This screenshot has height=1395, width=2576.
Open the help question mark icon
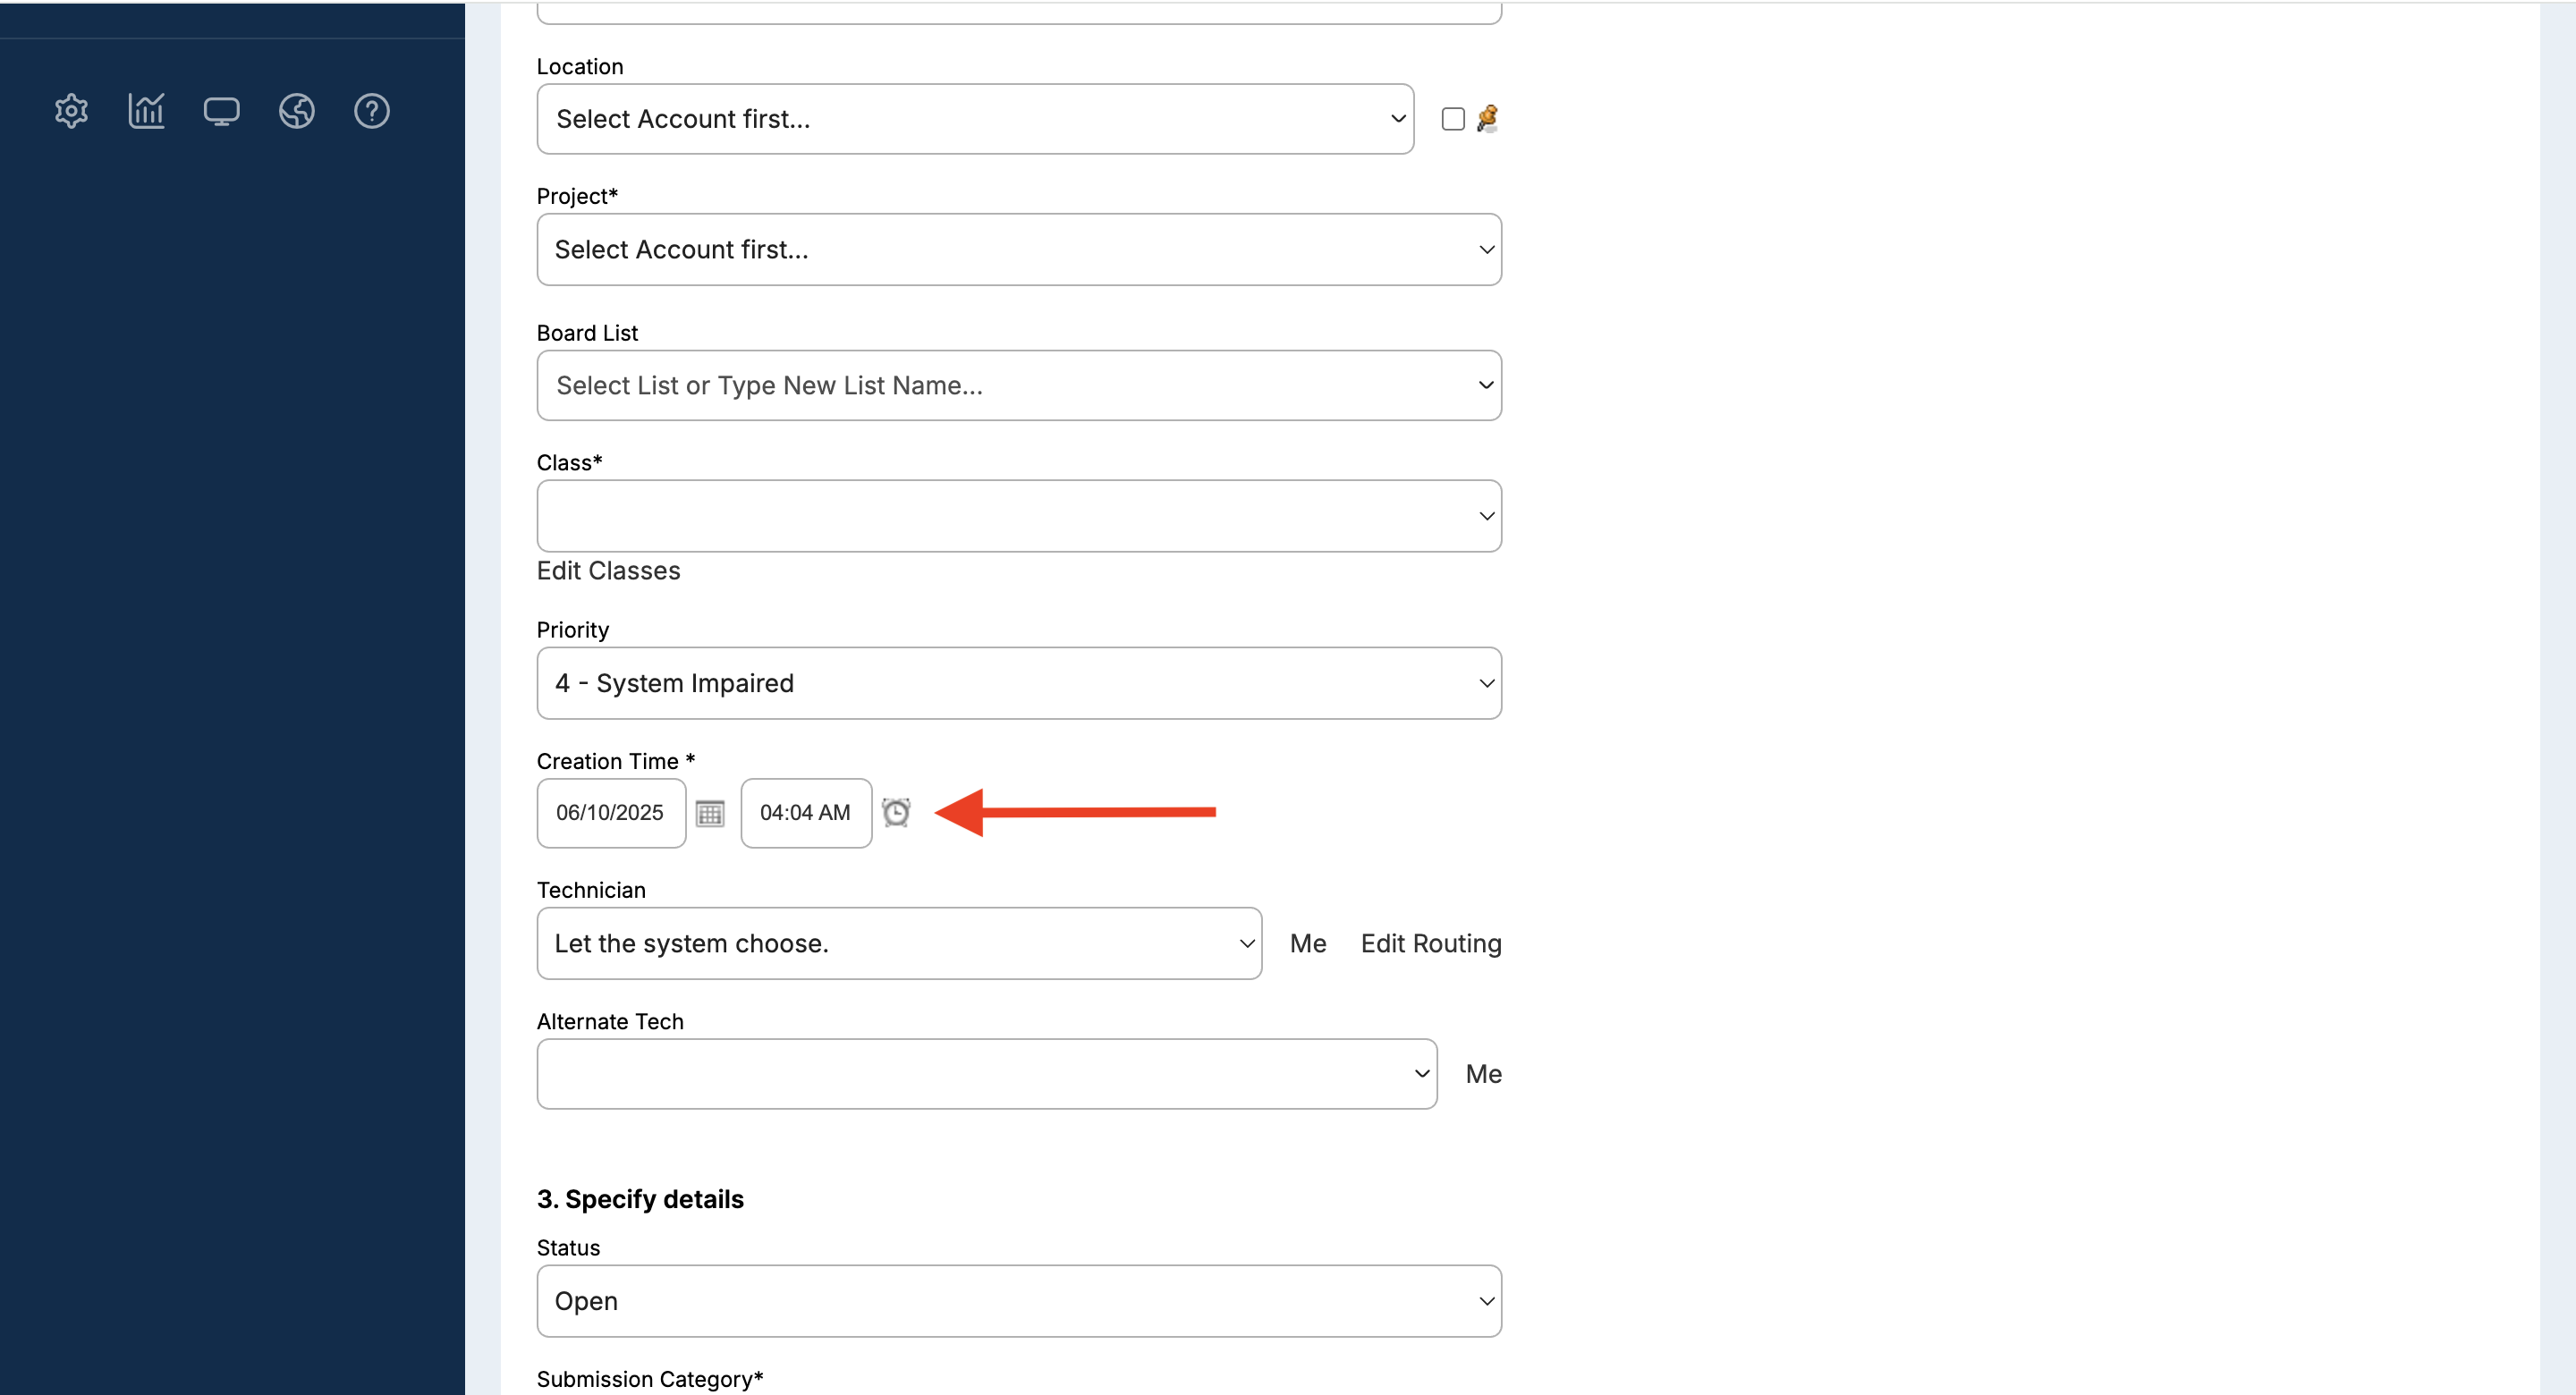(x=371, y=111)
